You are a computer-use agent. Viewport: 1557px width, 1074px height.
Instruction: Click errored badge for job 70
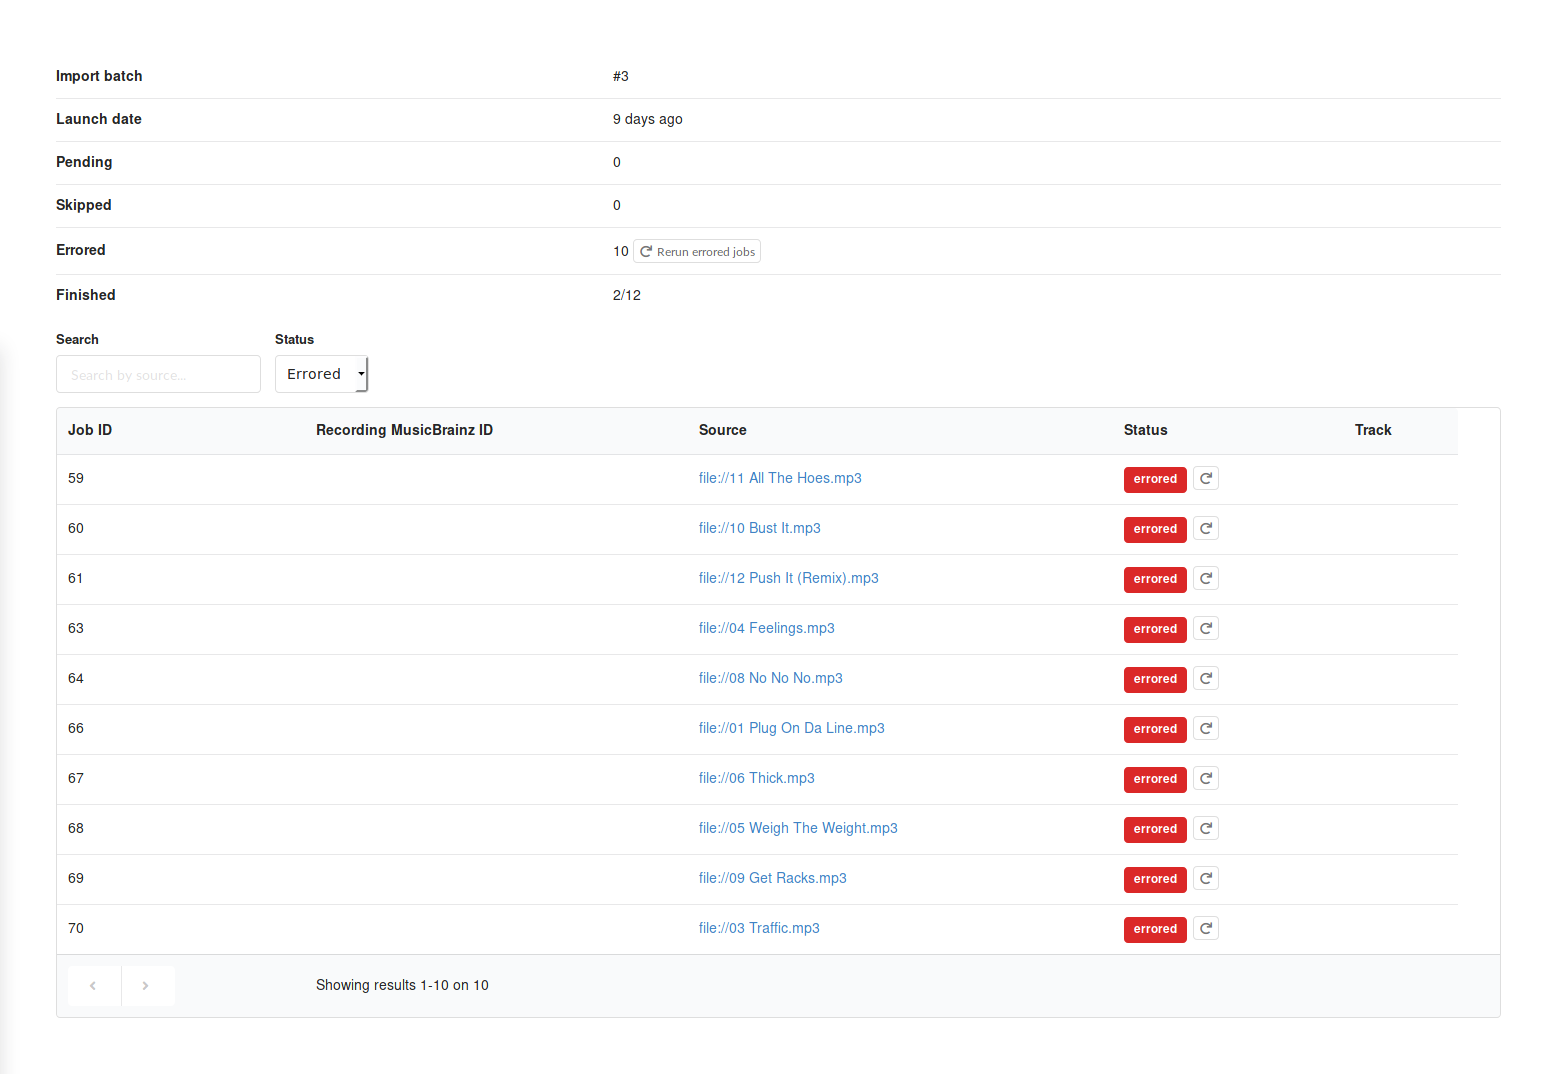pos(1155,929)
